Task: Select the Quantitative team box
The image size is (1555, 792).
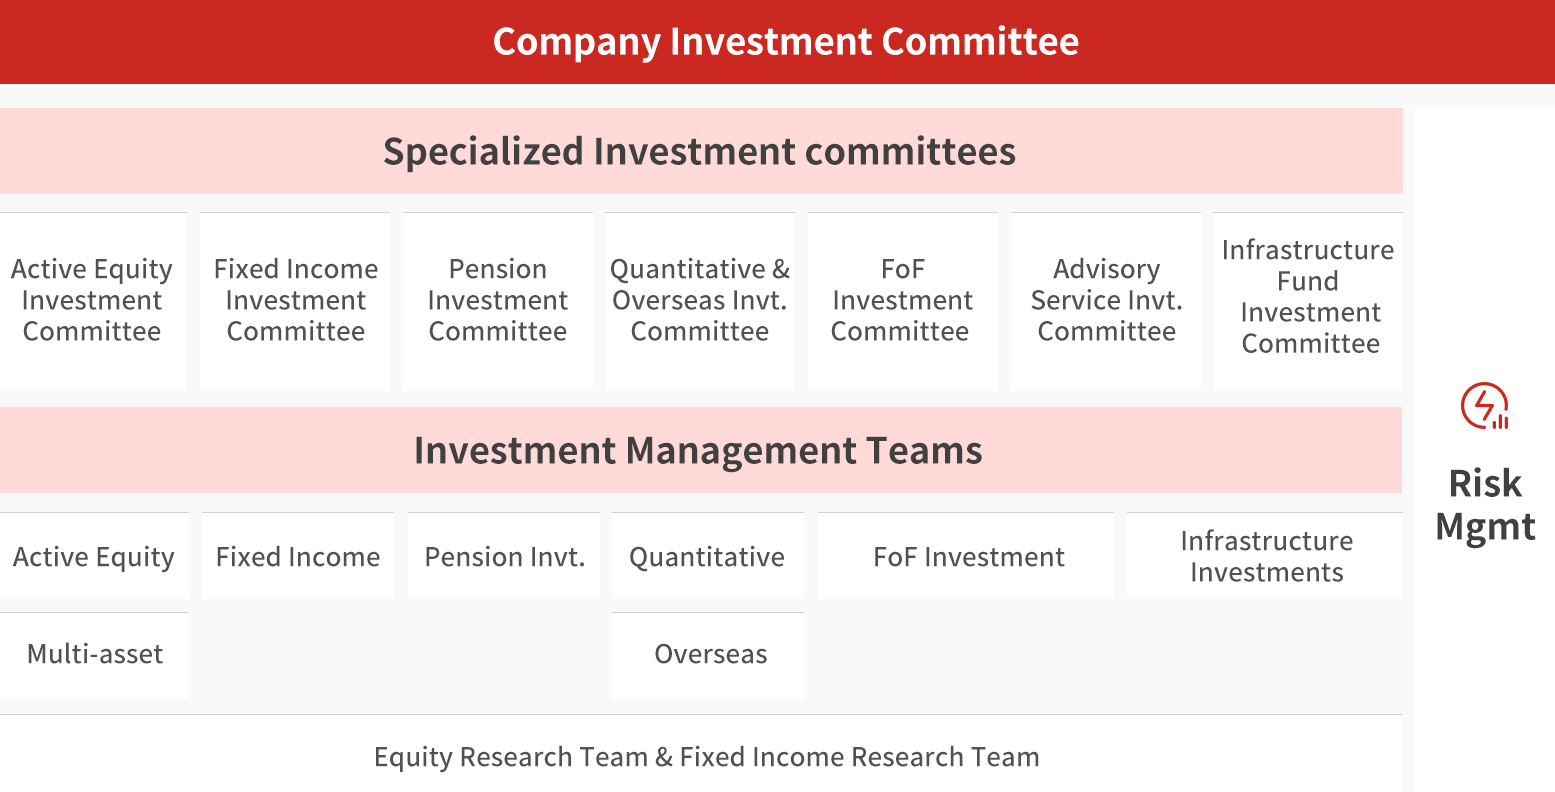Action: click(x=707, y=557)
